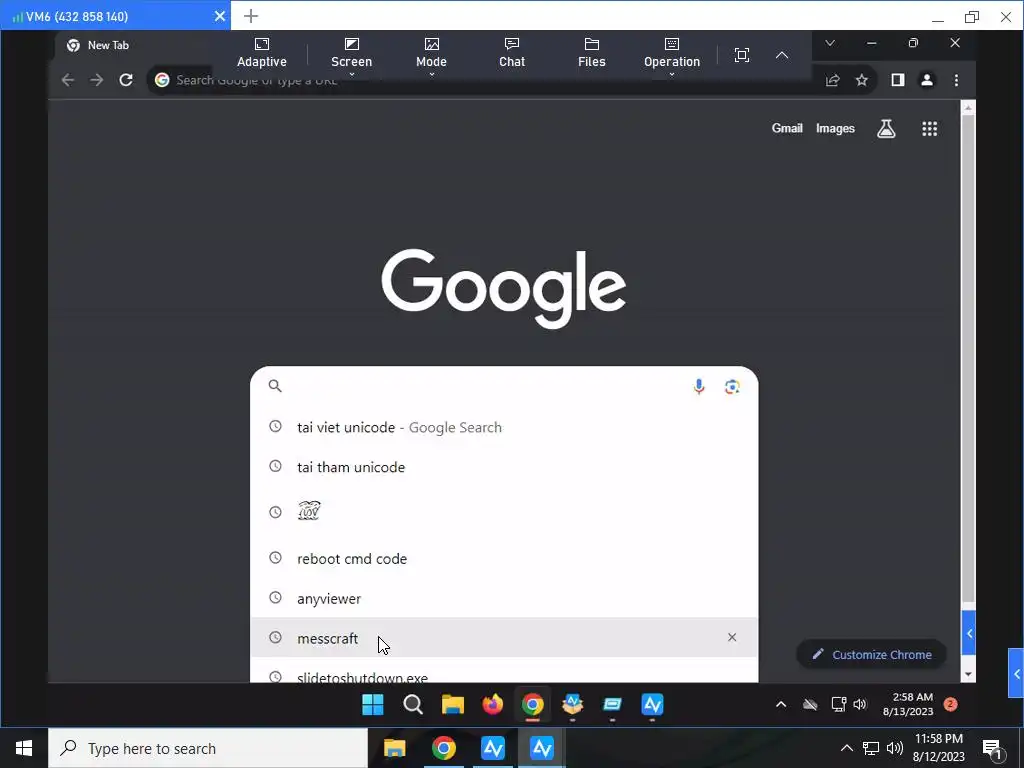Click the remote notification badge

(x=950, y=704)
